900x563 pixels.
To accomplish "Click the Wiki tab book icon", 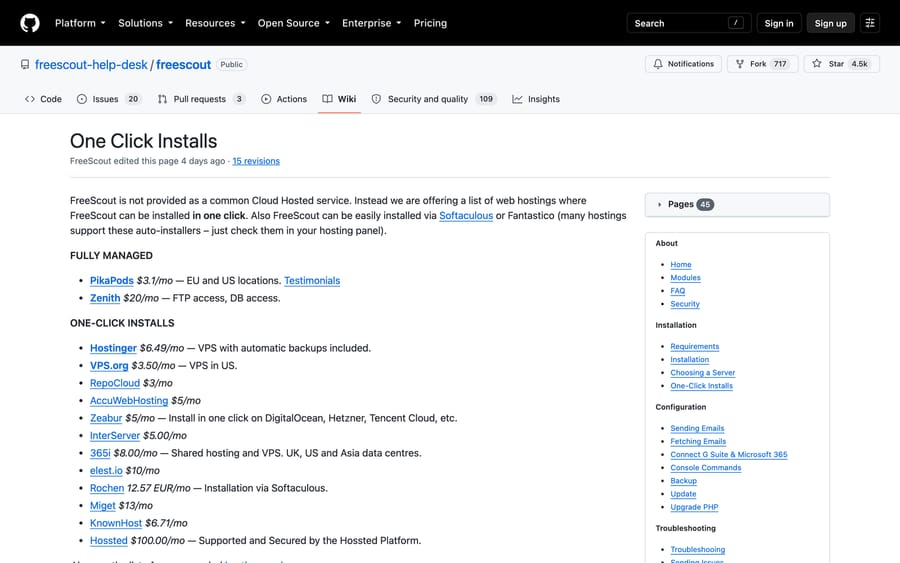I will coord(327,99).
